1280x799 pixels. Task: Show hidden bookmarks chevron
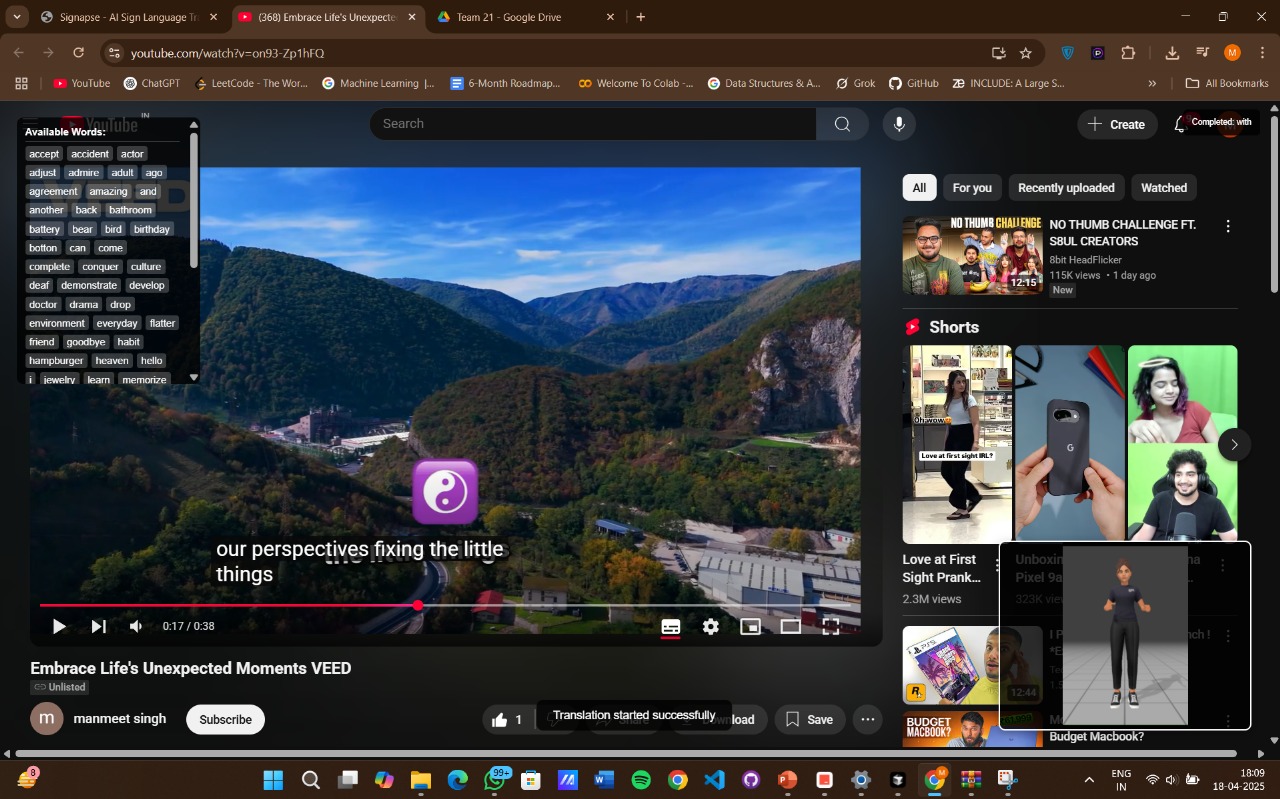[1152, 84]
